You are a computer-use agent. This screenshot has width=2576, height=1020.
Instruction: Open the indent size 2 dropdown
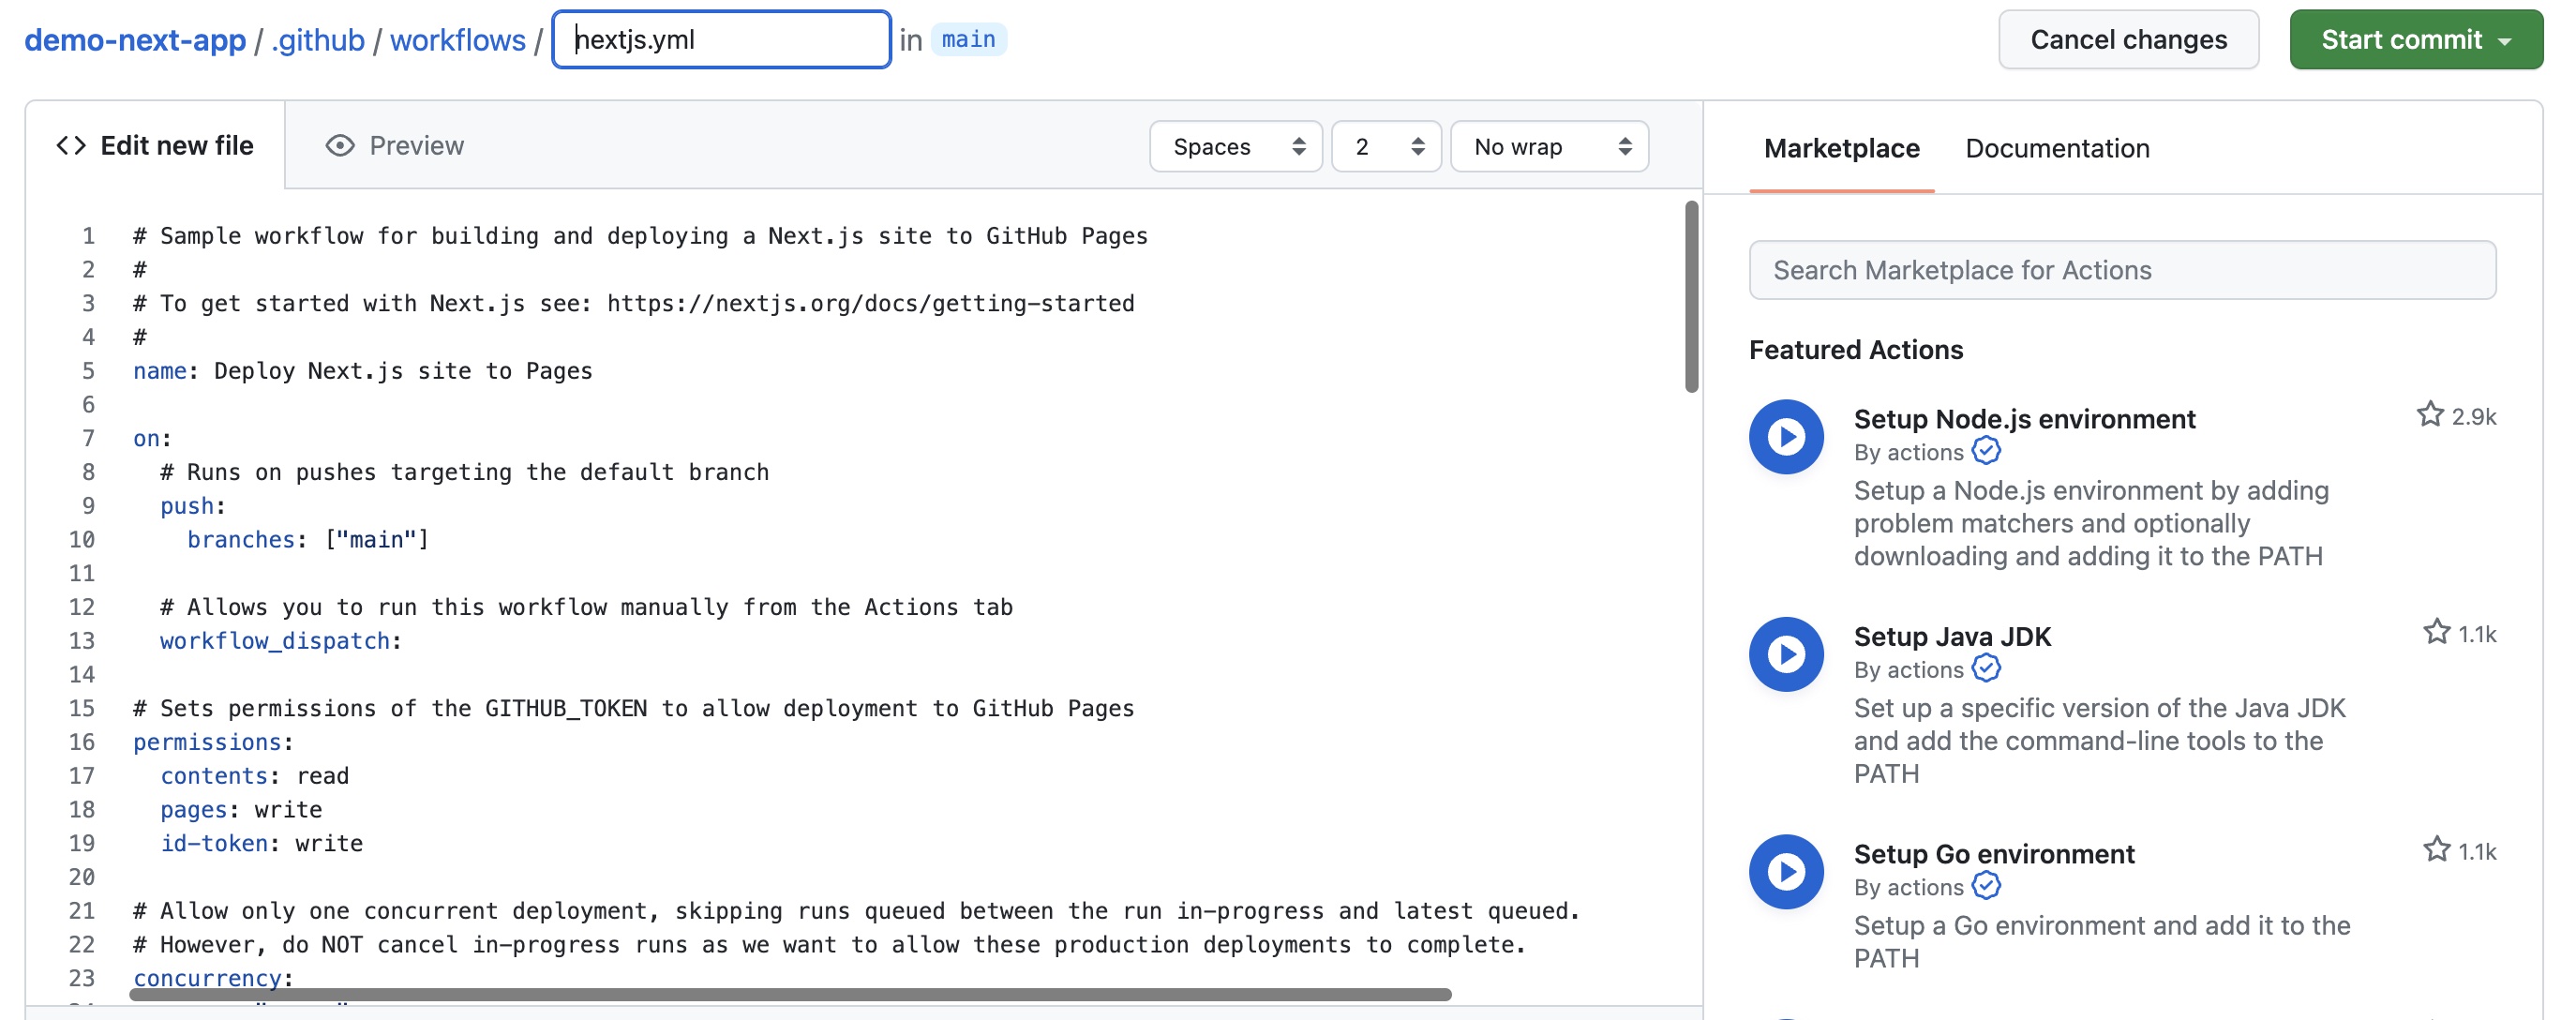coord(1386,146)
